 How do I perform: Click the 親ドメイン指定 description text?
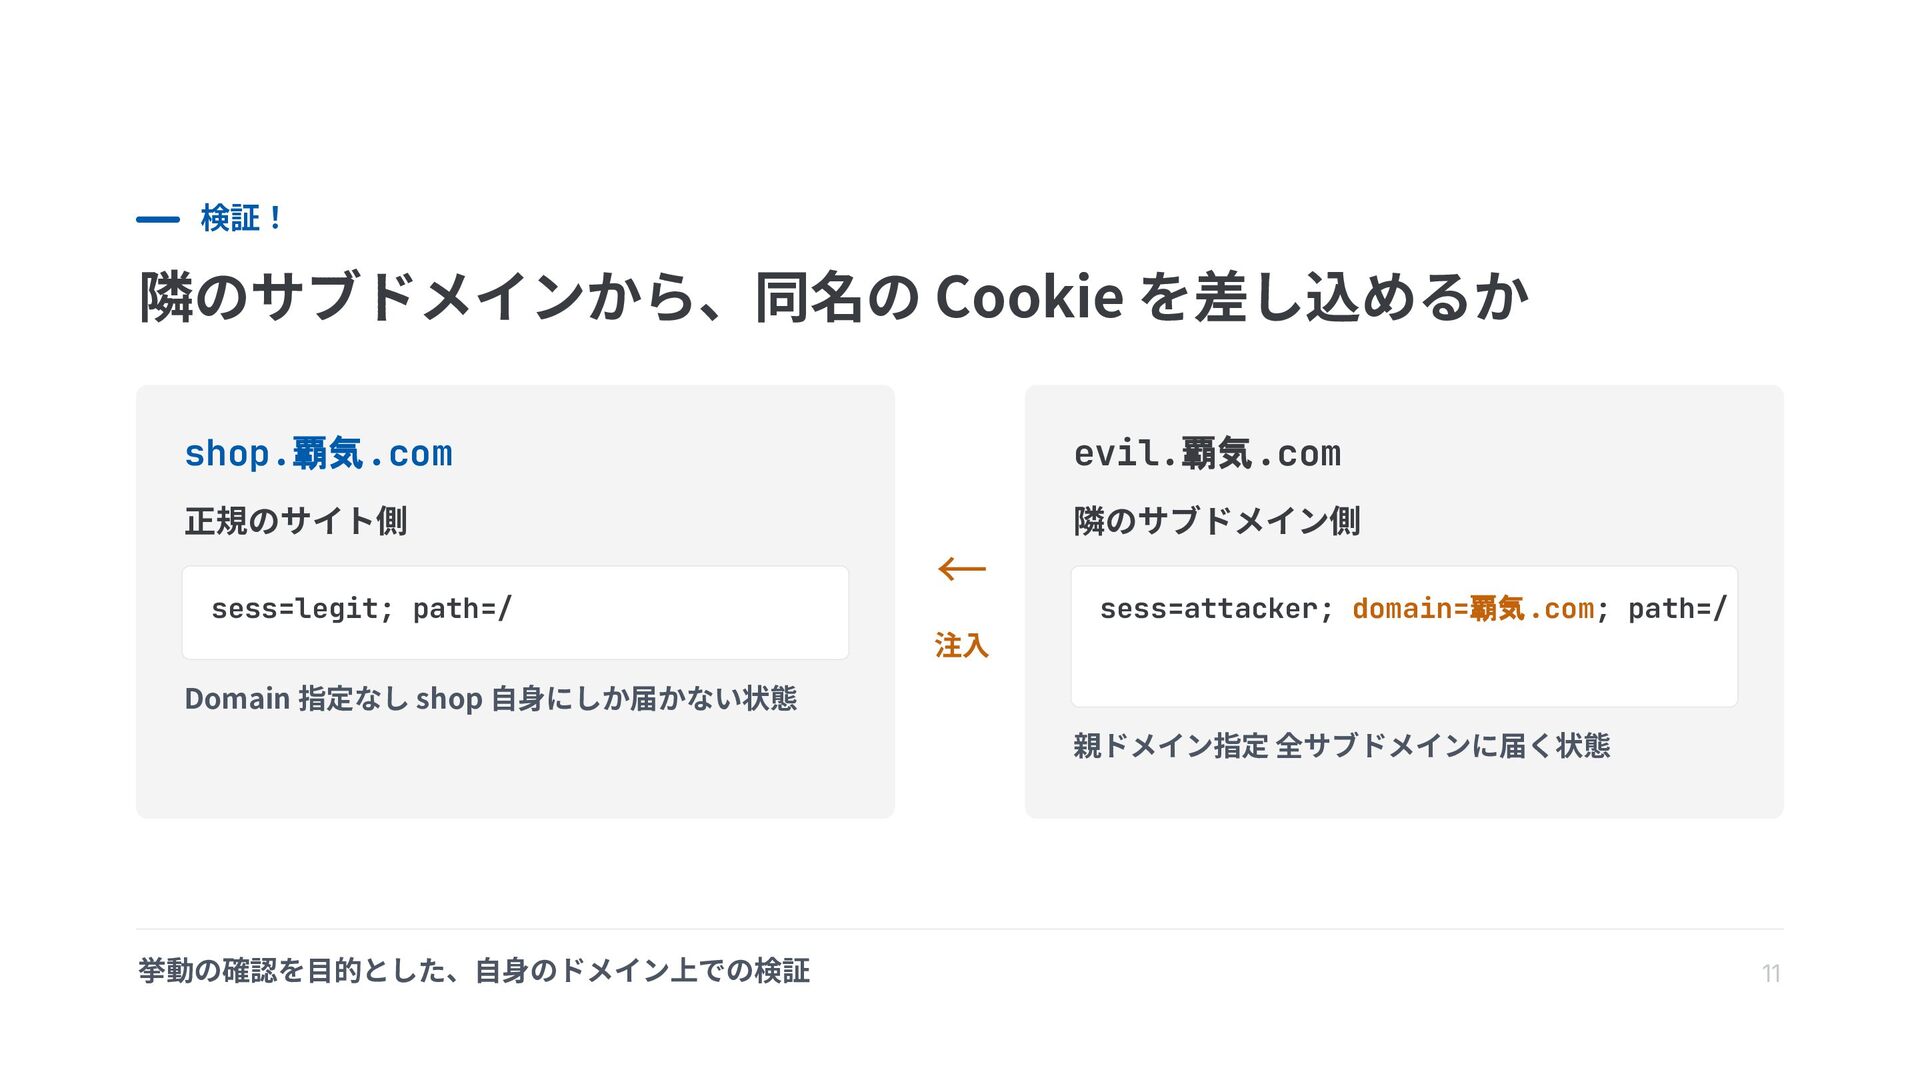coord(1342,745)
